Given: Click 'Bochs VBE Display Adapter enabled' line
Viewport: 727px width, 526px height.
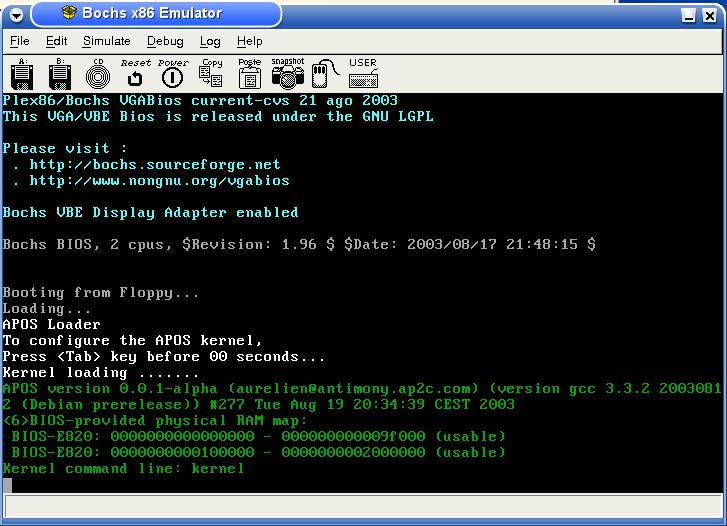Looking at the screenshot, I should click(x=150, y=212).
